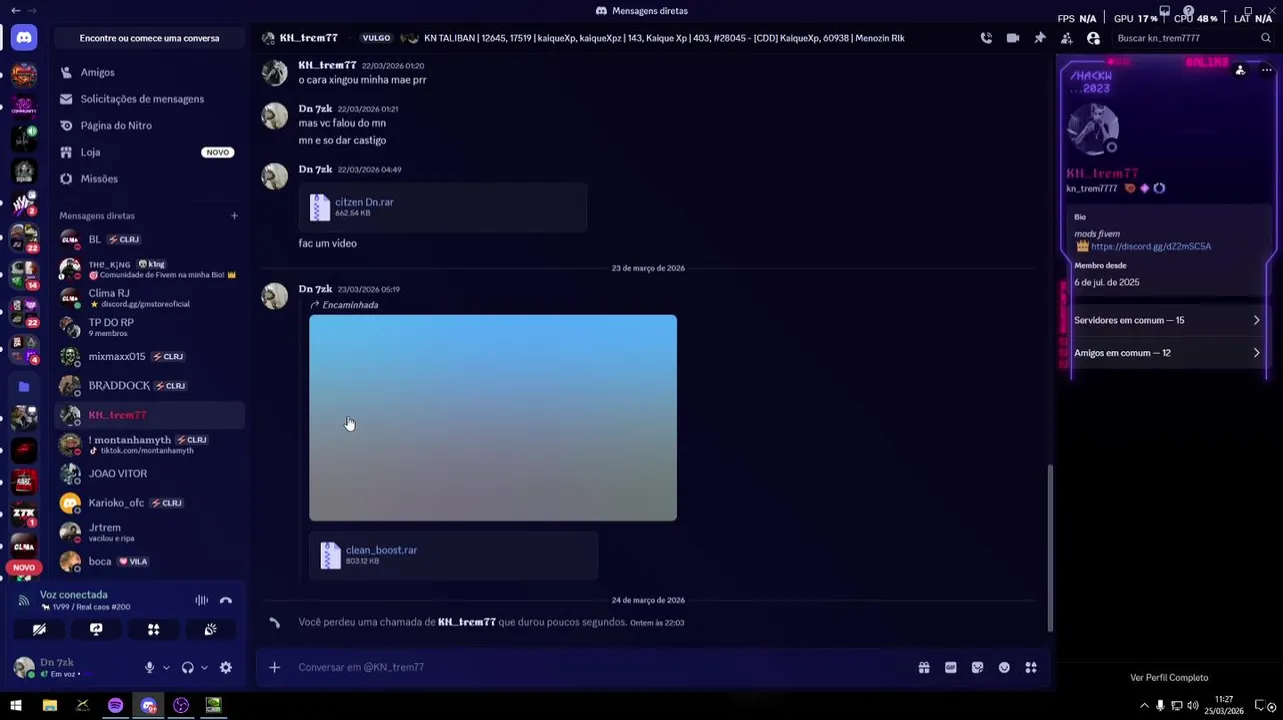Open the server folder icon in sidebar
The height and width of the screenshot is (720, 1283).
(x=24, y=386)
